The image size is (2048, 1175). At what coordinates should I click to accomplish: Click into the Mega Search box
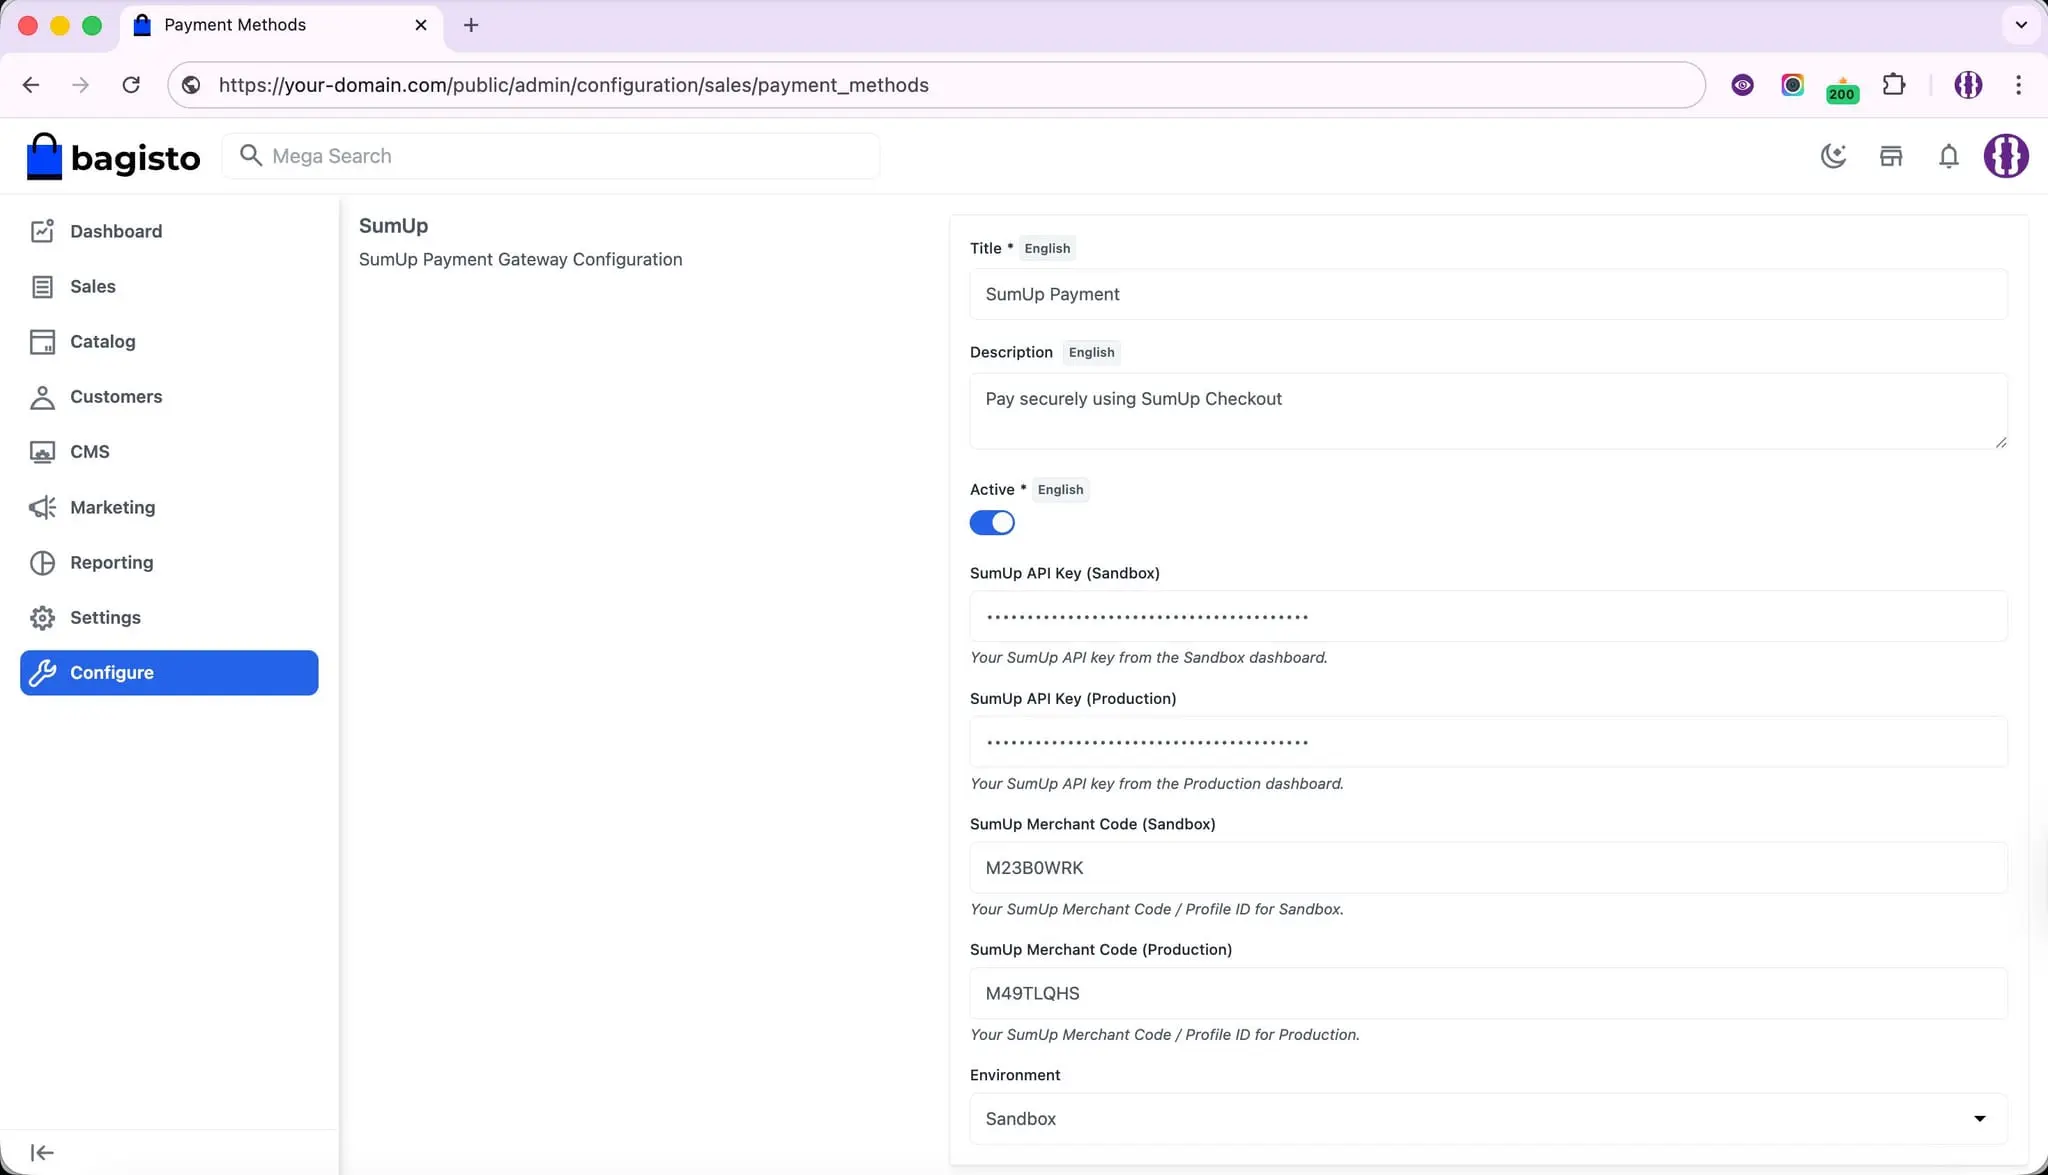coord(550,156)
